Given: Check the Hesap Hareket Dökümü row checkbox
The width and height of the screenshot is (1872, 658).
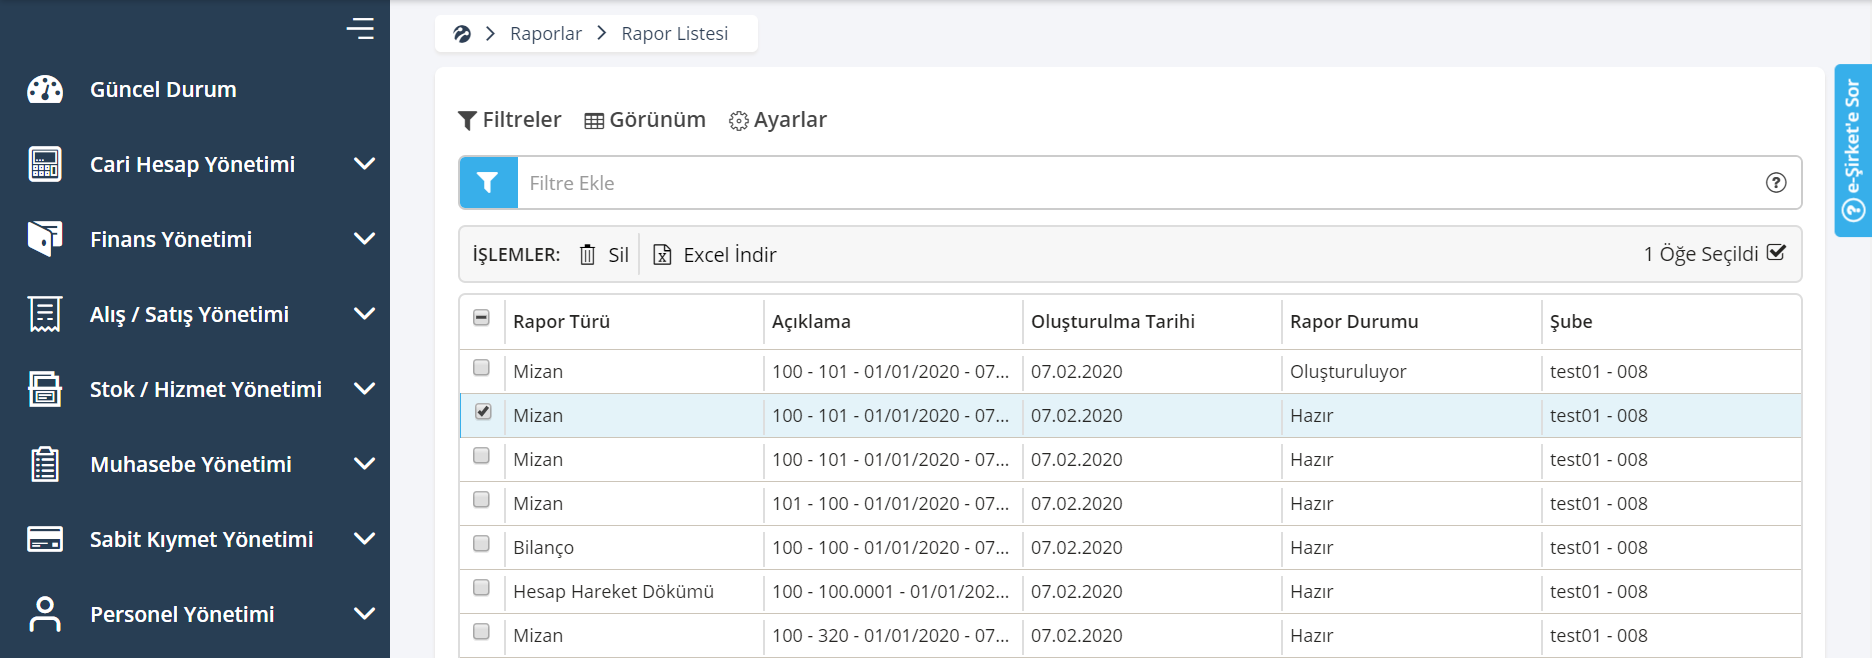Looking at the screenshot, I should pos(481,588).
